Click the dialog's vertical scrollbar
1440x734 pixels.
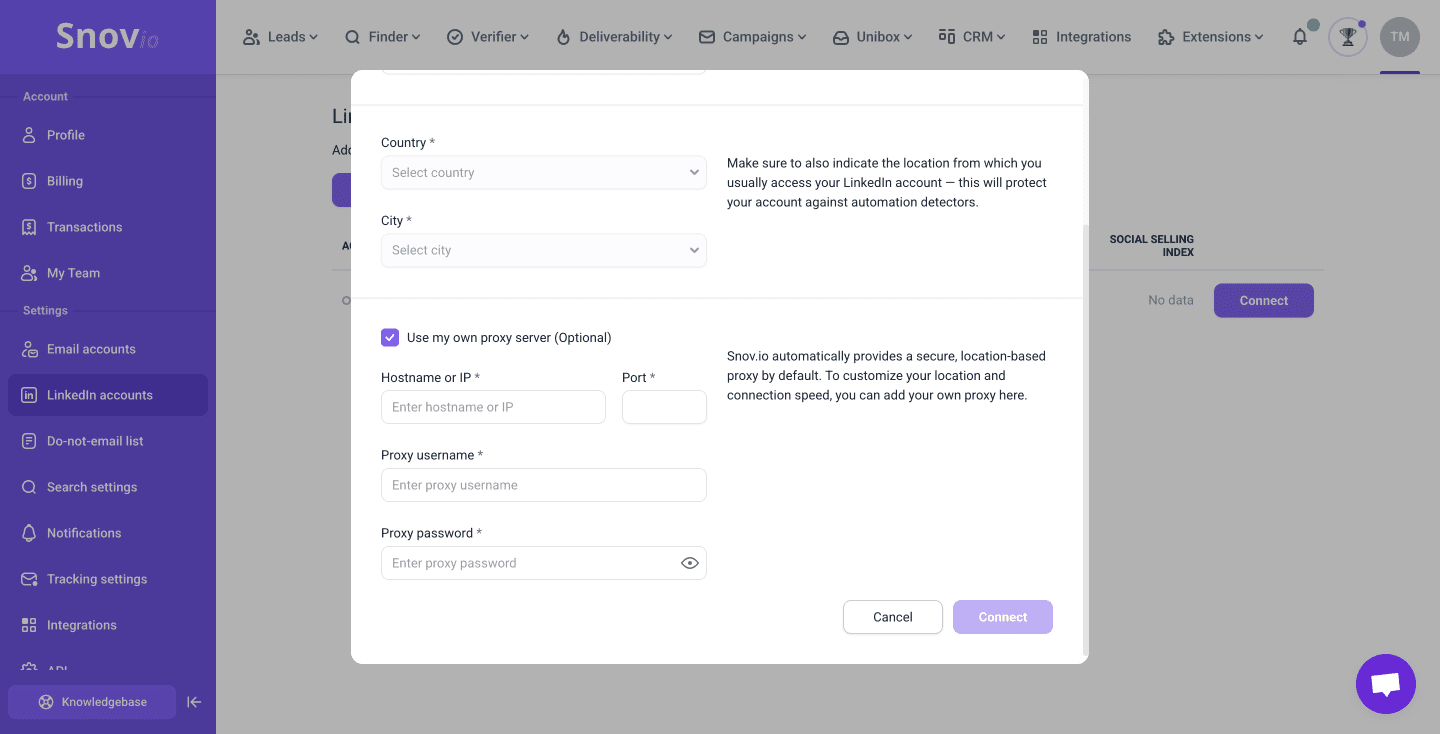pos(1085,440)
